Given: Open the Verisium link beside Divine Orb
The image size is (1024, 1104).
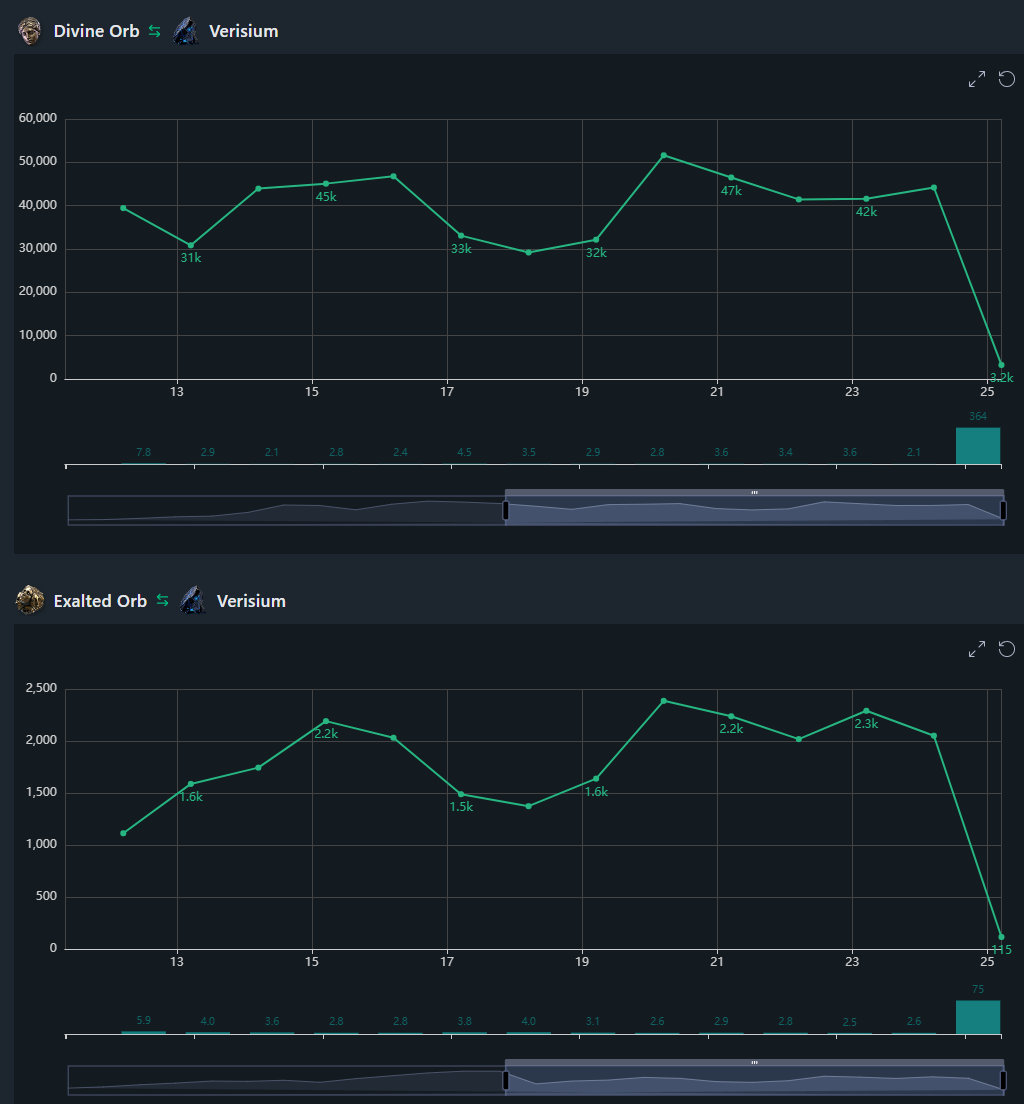Looking at the screenshot, I should (244, 32).
